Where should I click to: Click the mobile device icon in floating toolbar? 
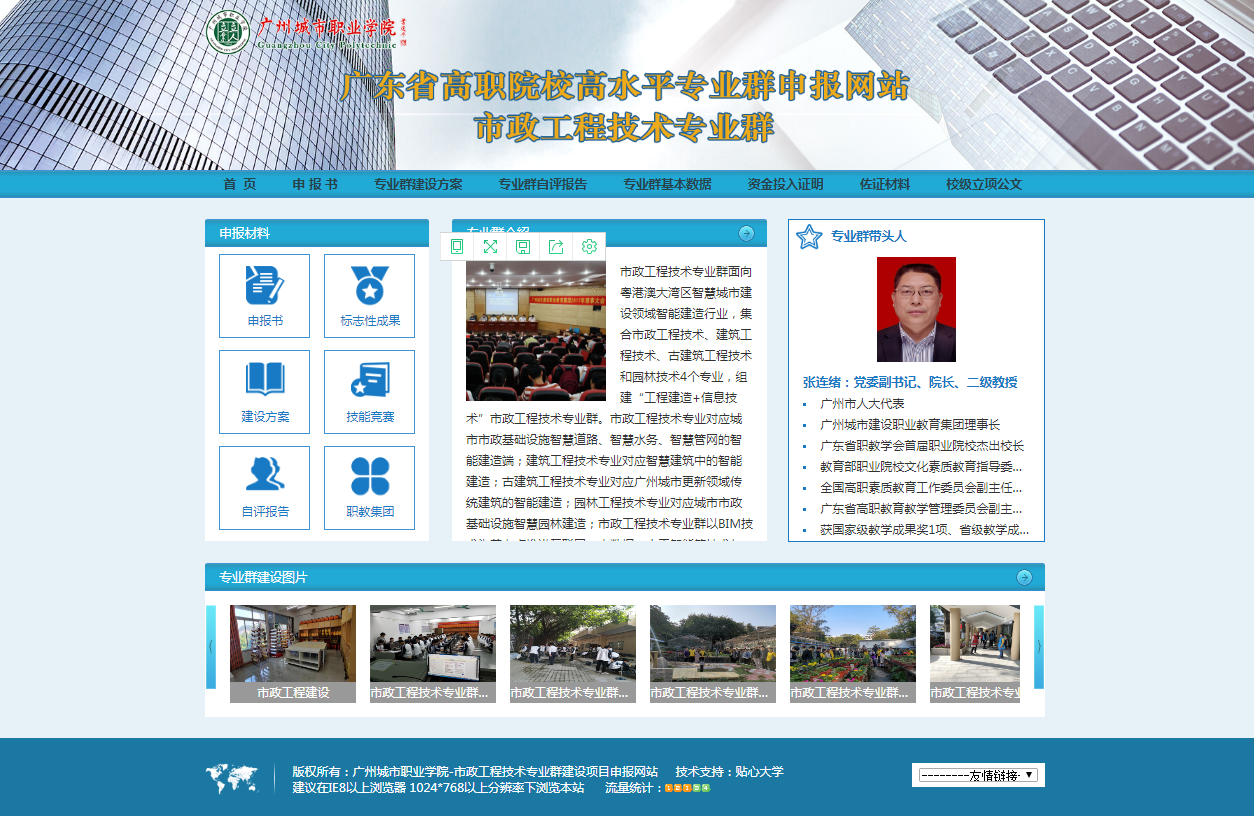pyautogui.click(x=457, y=247)
